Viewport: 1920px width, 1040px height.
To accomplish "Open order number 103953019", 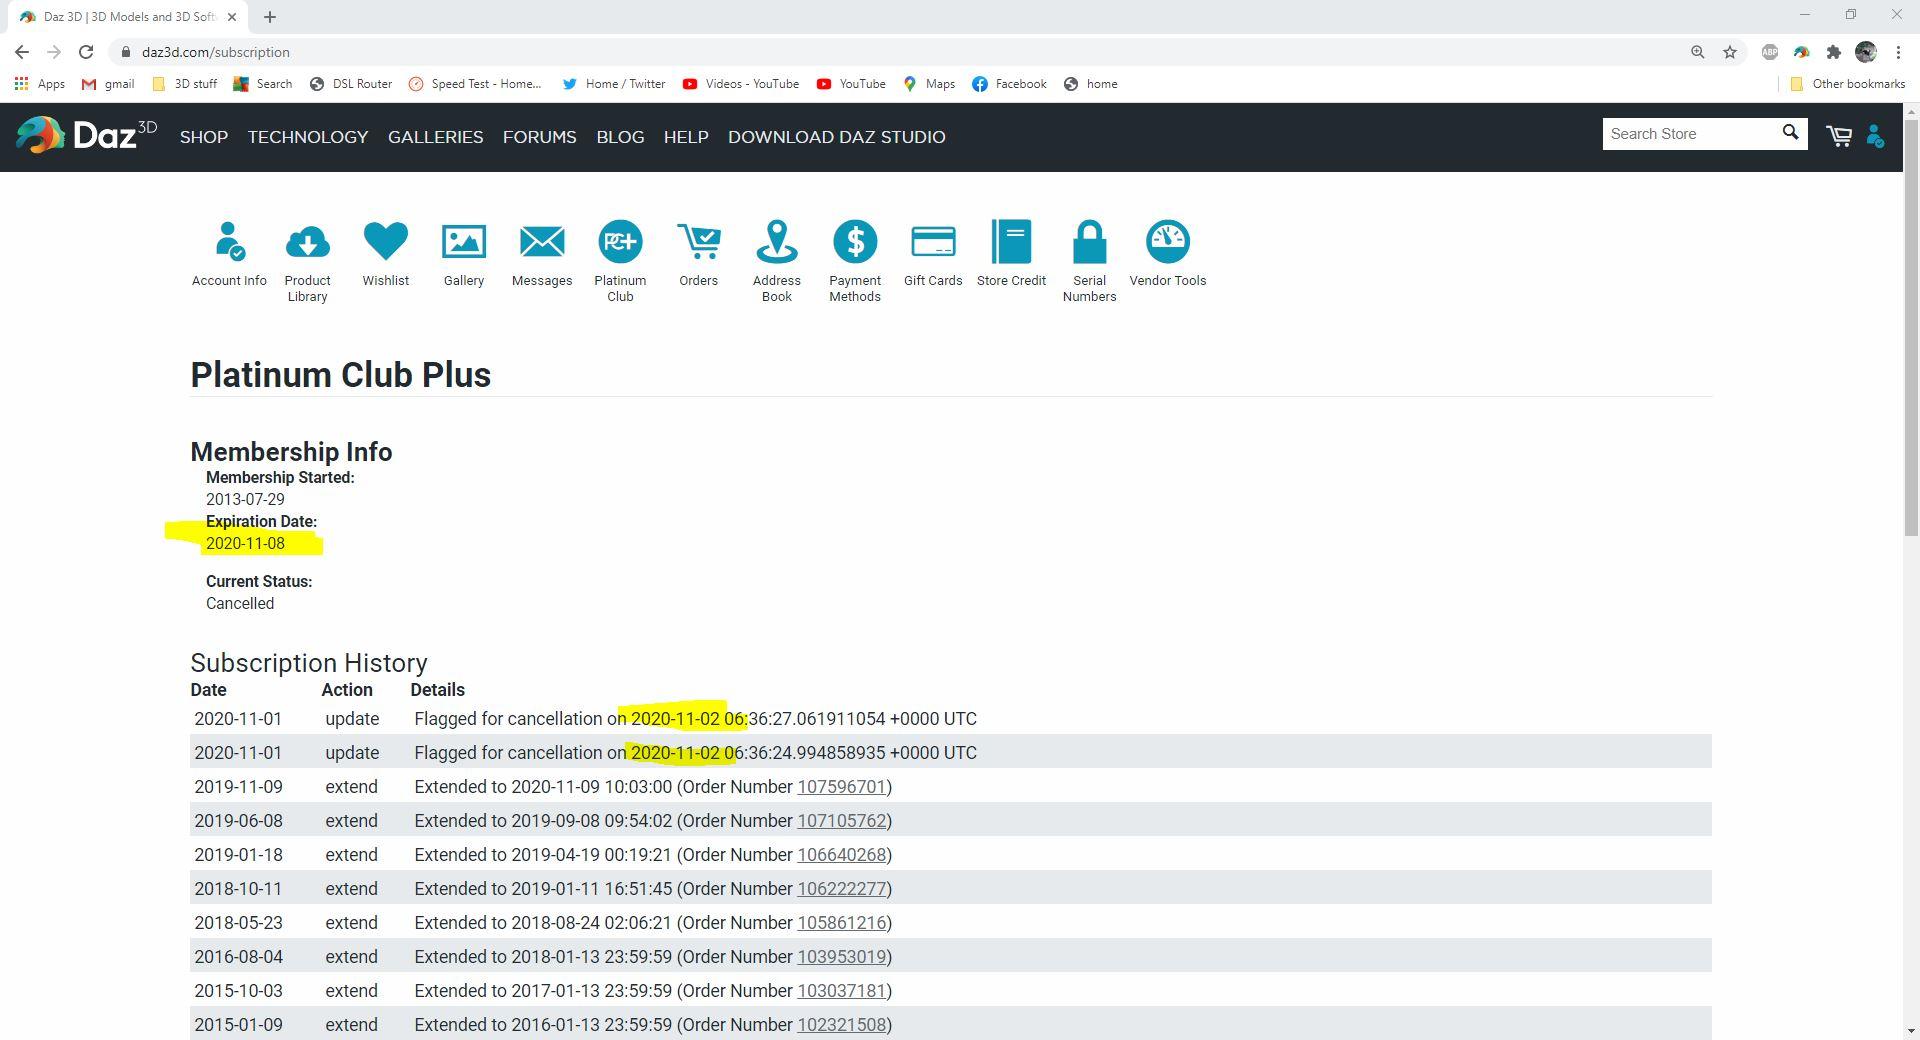I will (x=842, y=957).
